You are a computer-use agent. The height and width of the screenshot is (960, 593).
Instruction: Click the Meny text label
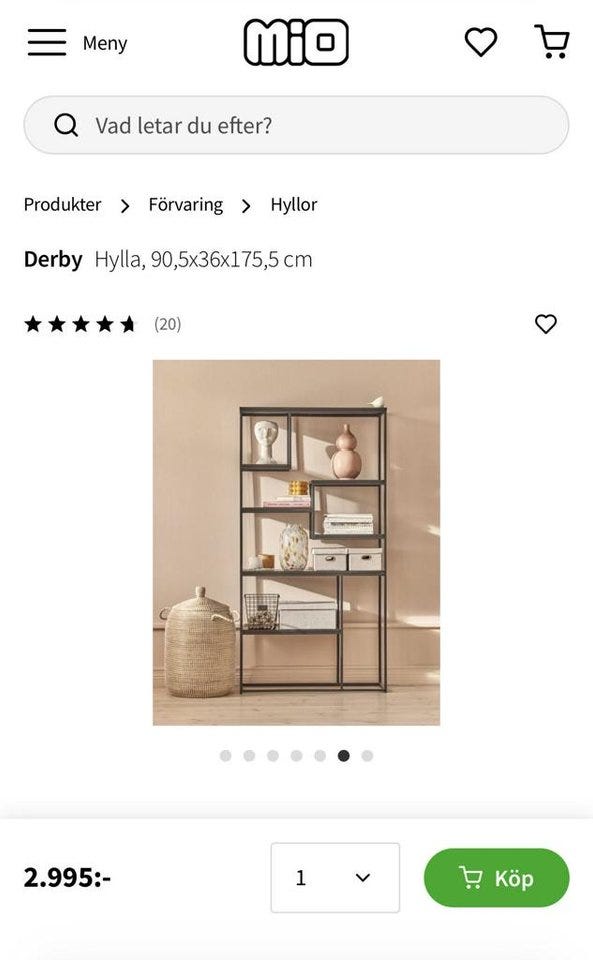105,43
